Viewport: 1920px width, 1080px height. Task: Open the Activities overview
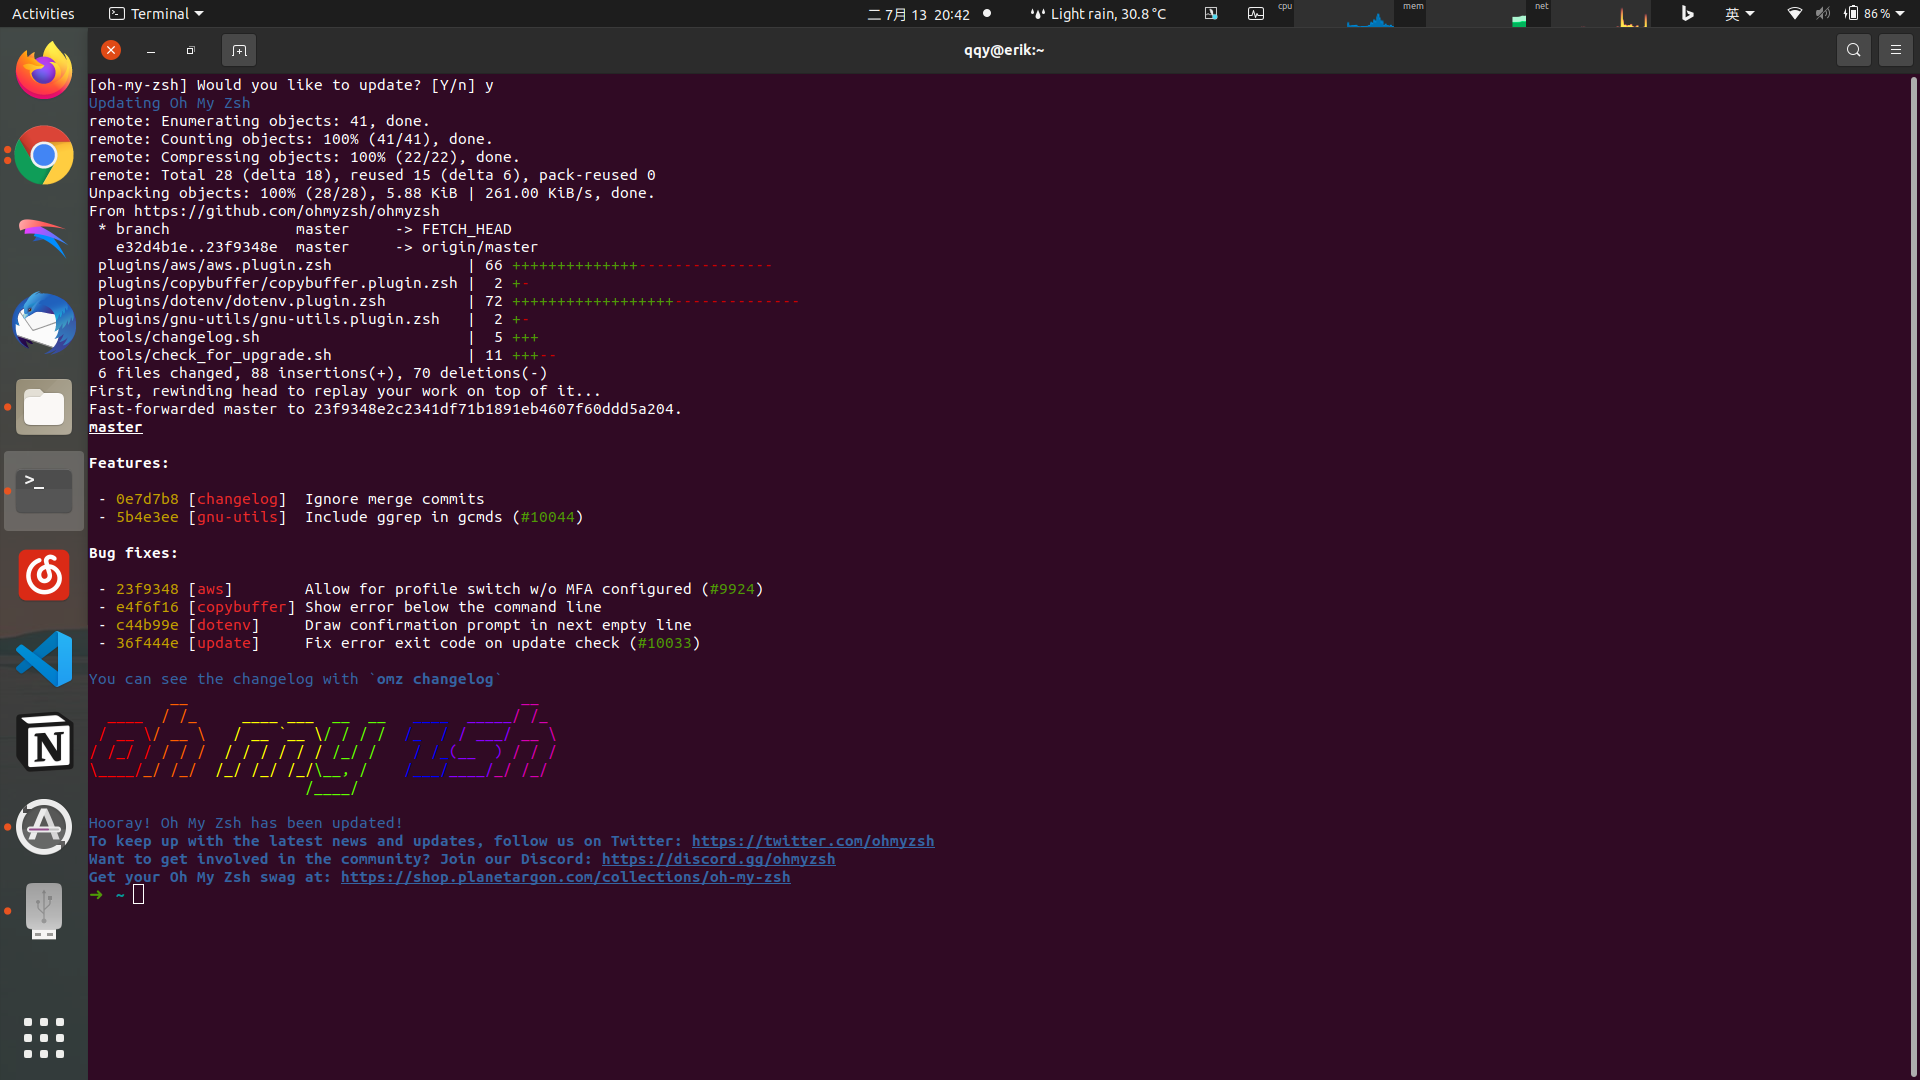[x=43, y=14]
